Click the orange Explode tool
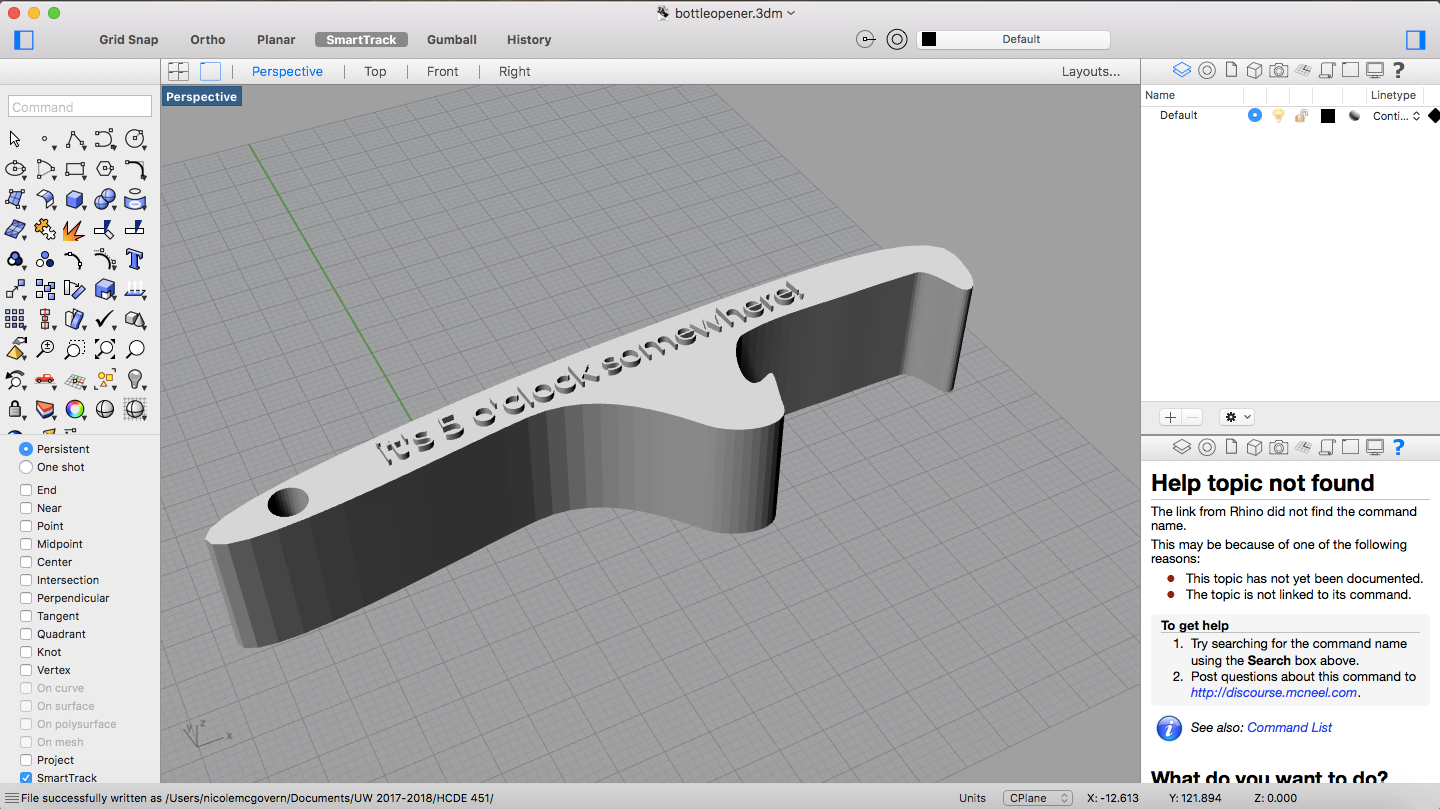Screen dimensions: 1440x809 coord(75,229)
